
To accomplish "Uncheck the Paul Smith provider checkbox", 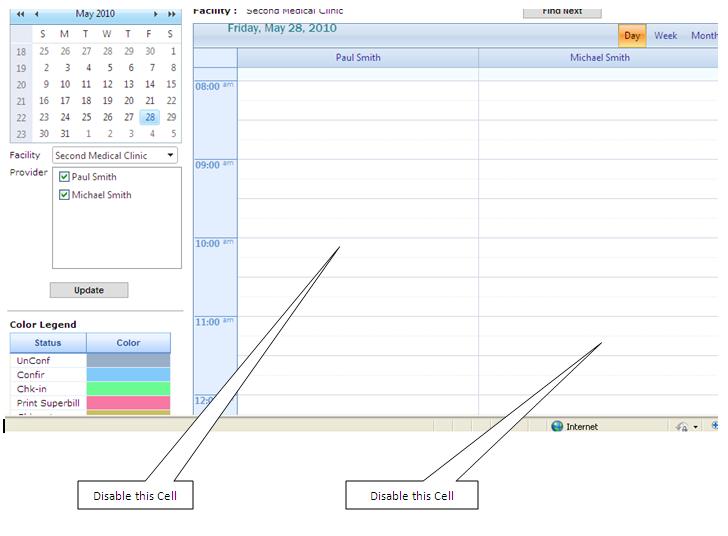I will [x=64, y=177].
